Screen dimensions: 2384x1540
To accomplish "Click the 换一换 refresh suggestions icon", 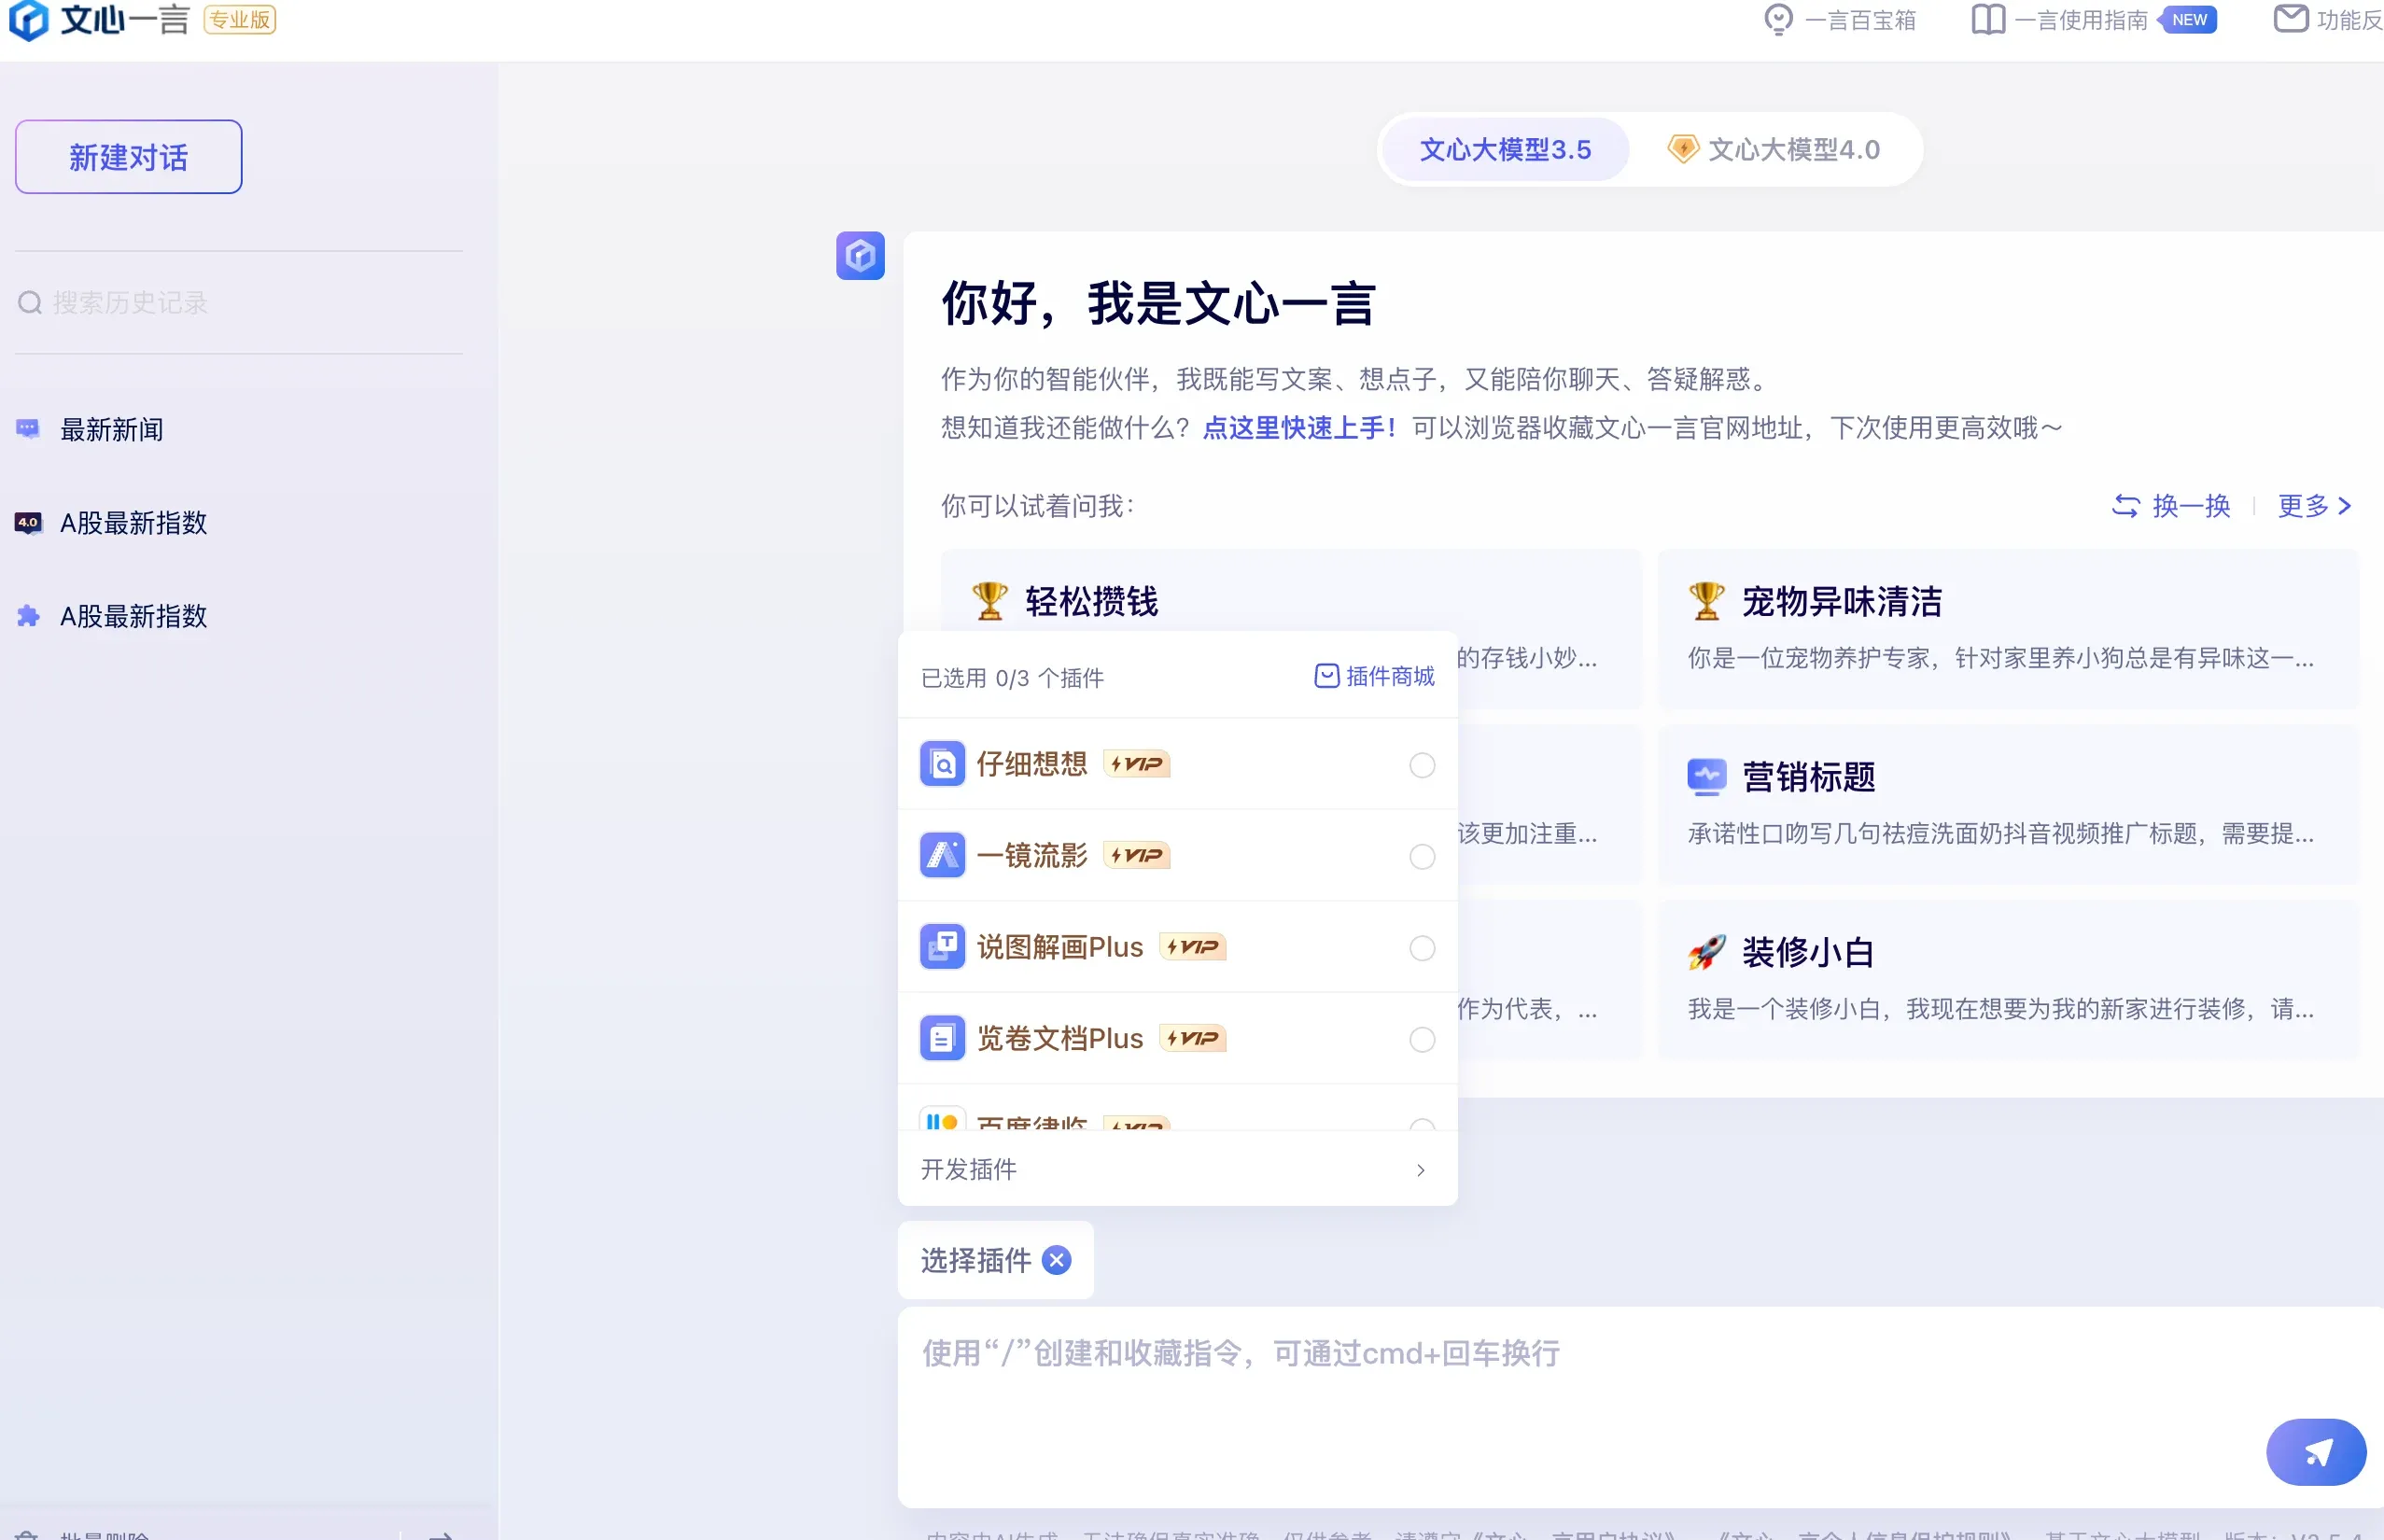I will (x=2127, y=506).
